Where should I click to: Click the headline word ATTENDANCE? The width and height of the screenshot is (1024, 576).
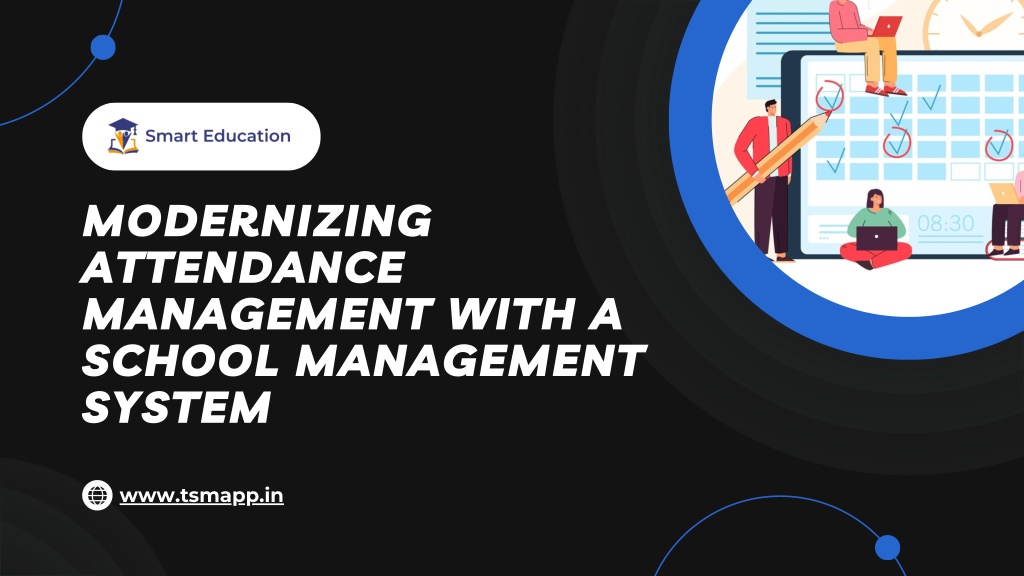tap(244, 267)
